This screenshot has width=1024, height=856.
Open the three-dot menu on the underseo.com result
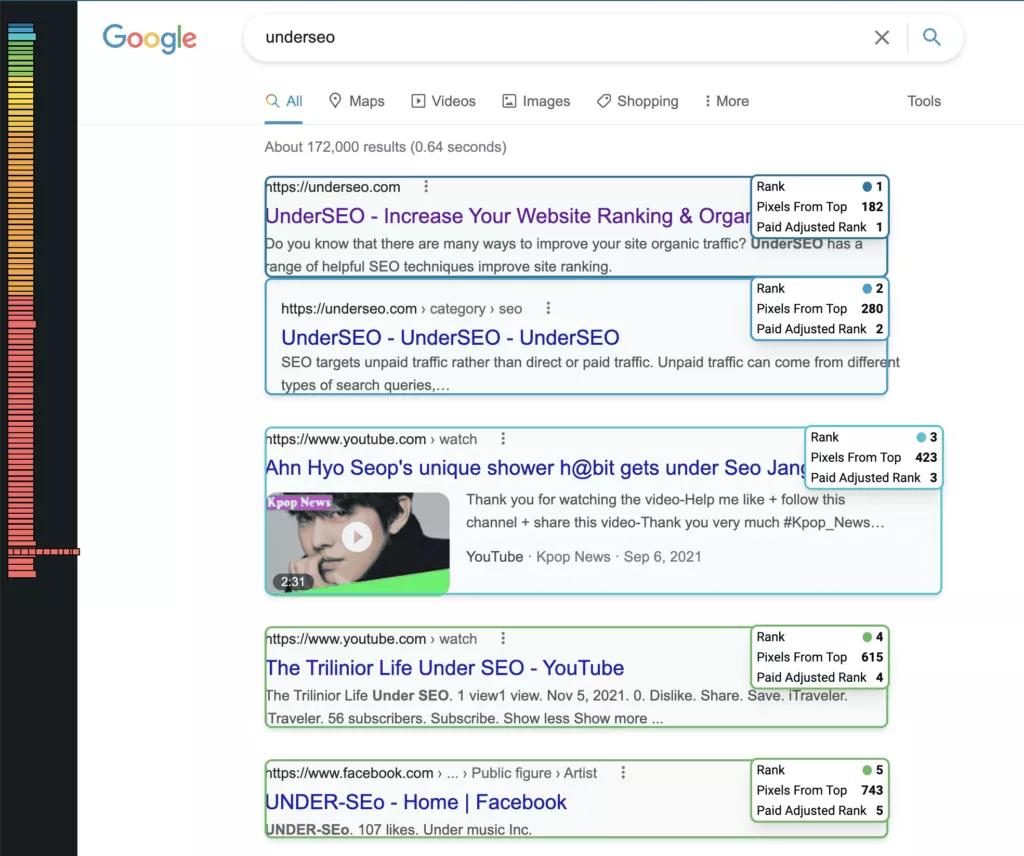(x=426, y=186)
